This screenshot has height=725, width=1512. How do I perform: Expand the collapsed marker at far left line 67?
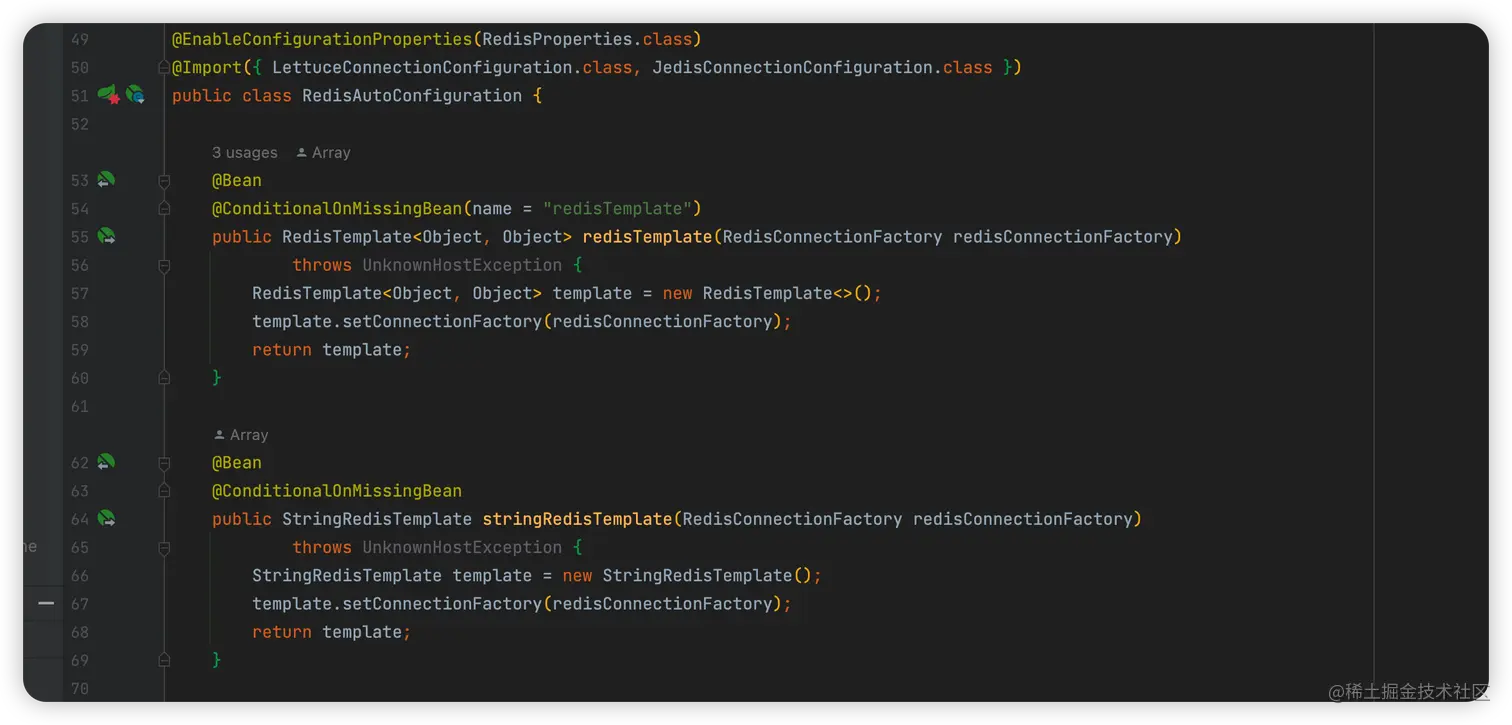click(x=45, y=603)
